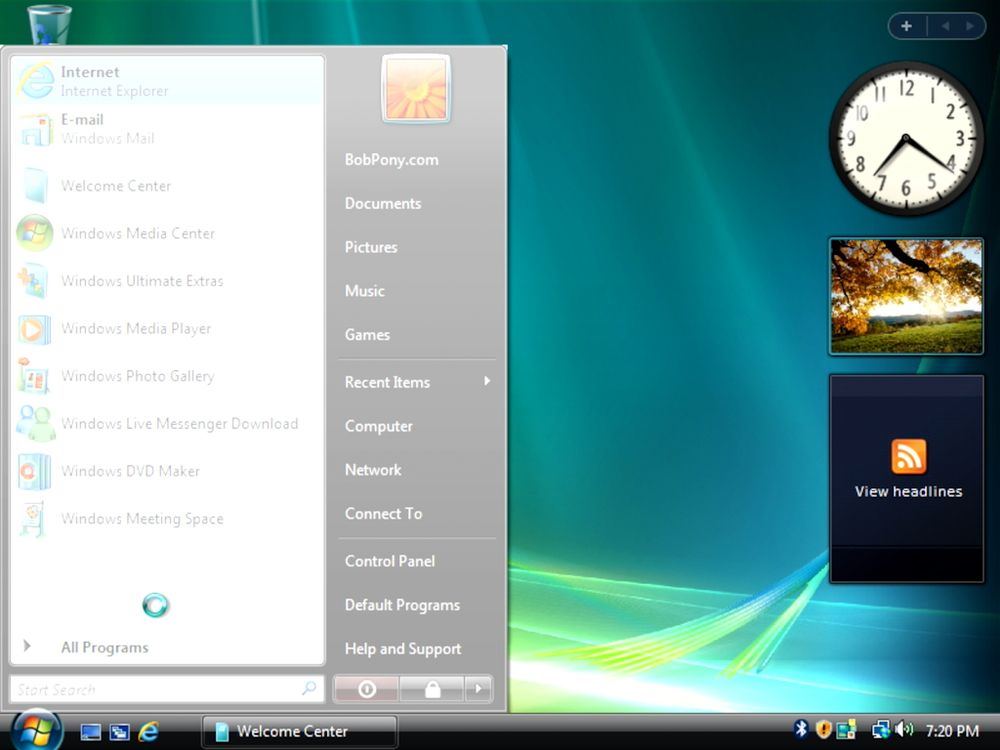The image size is (1000, 750).
Task: Switch to Welcome Center taskbar button
Action: (x=300, y=732)
